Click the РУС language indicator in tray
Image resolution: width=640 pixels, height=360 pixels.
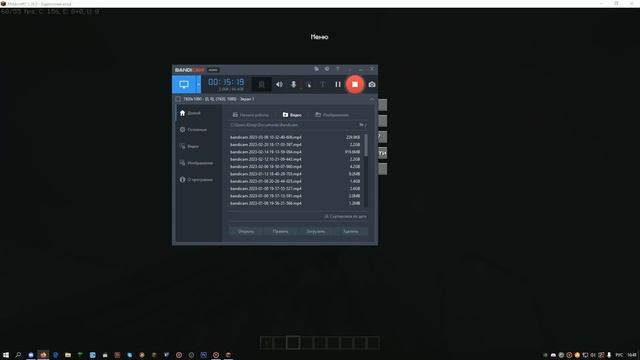coord(620,355)
